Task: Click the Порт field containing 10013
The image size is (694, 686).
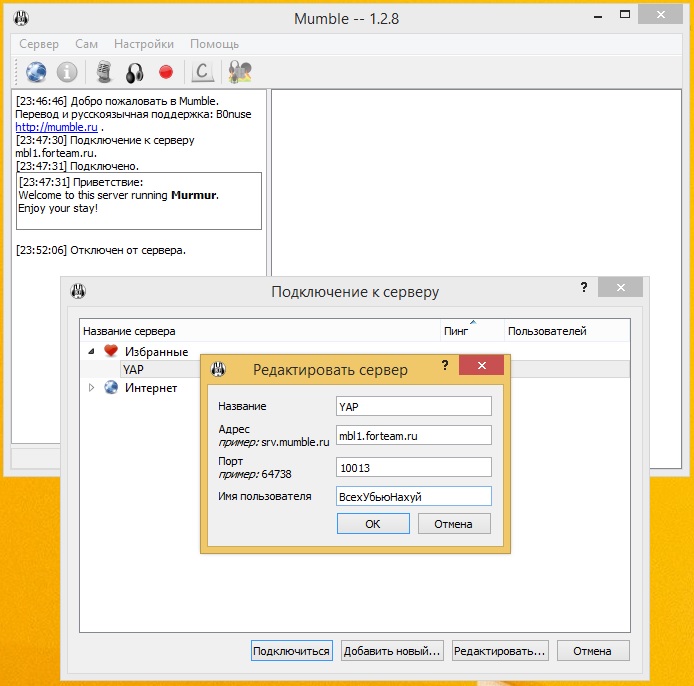Action: pyautogui.click(x=413, y=467)
